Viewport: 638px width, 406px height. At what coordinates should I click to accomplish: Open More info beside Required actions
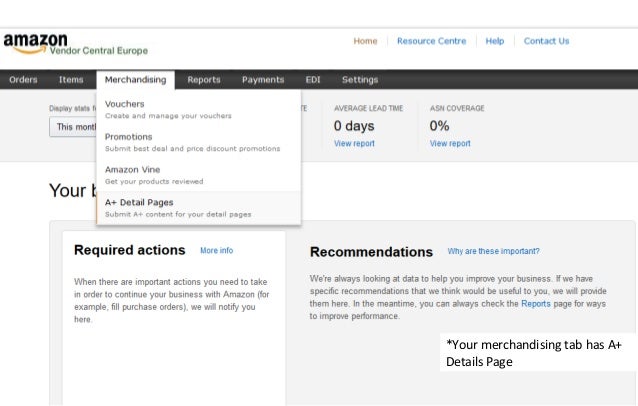(216, 251)
